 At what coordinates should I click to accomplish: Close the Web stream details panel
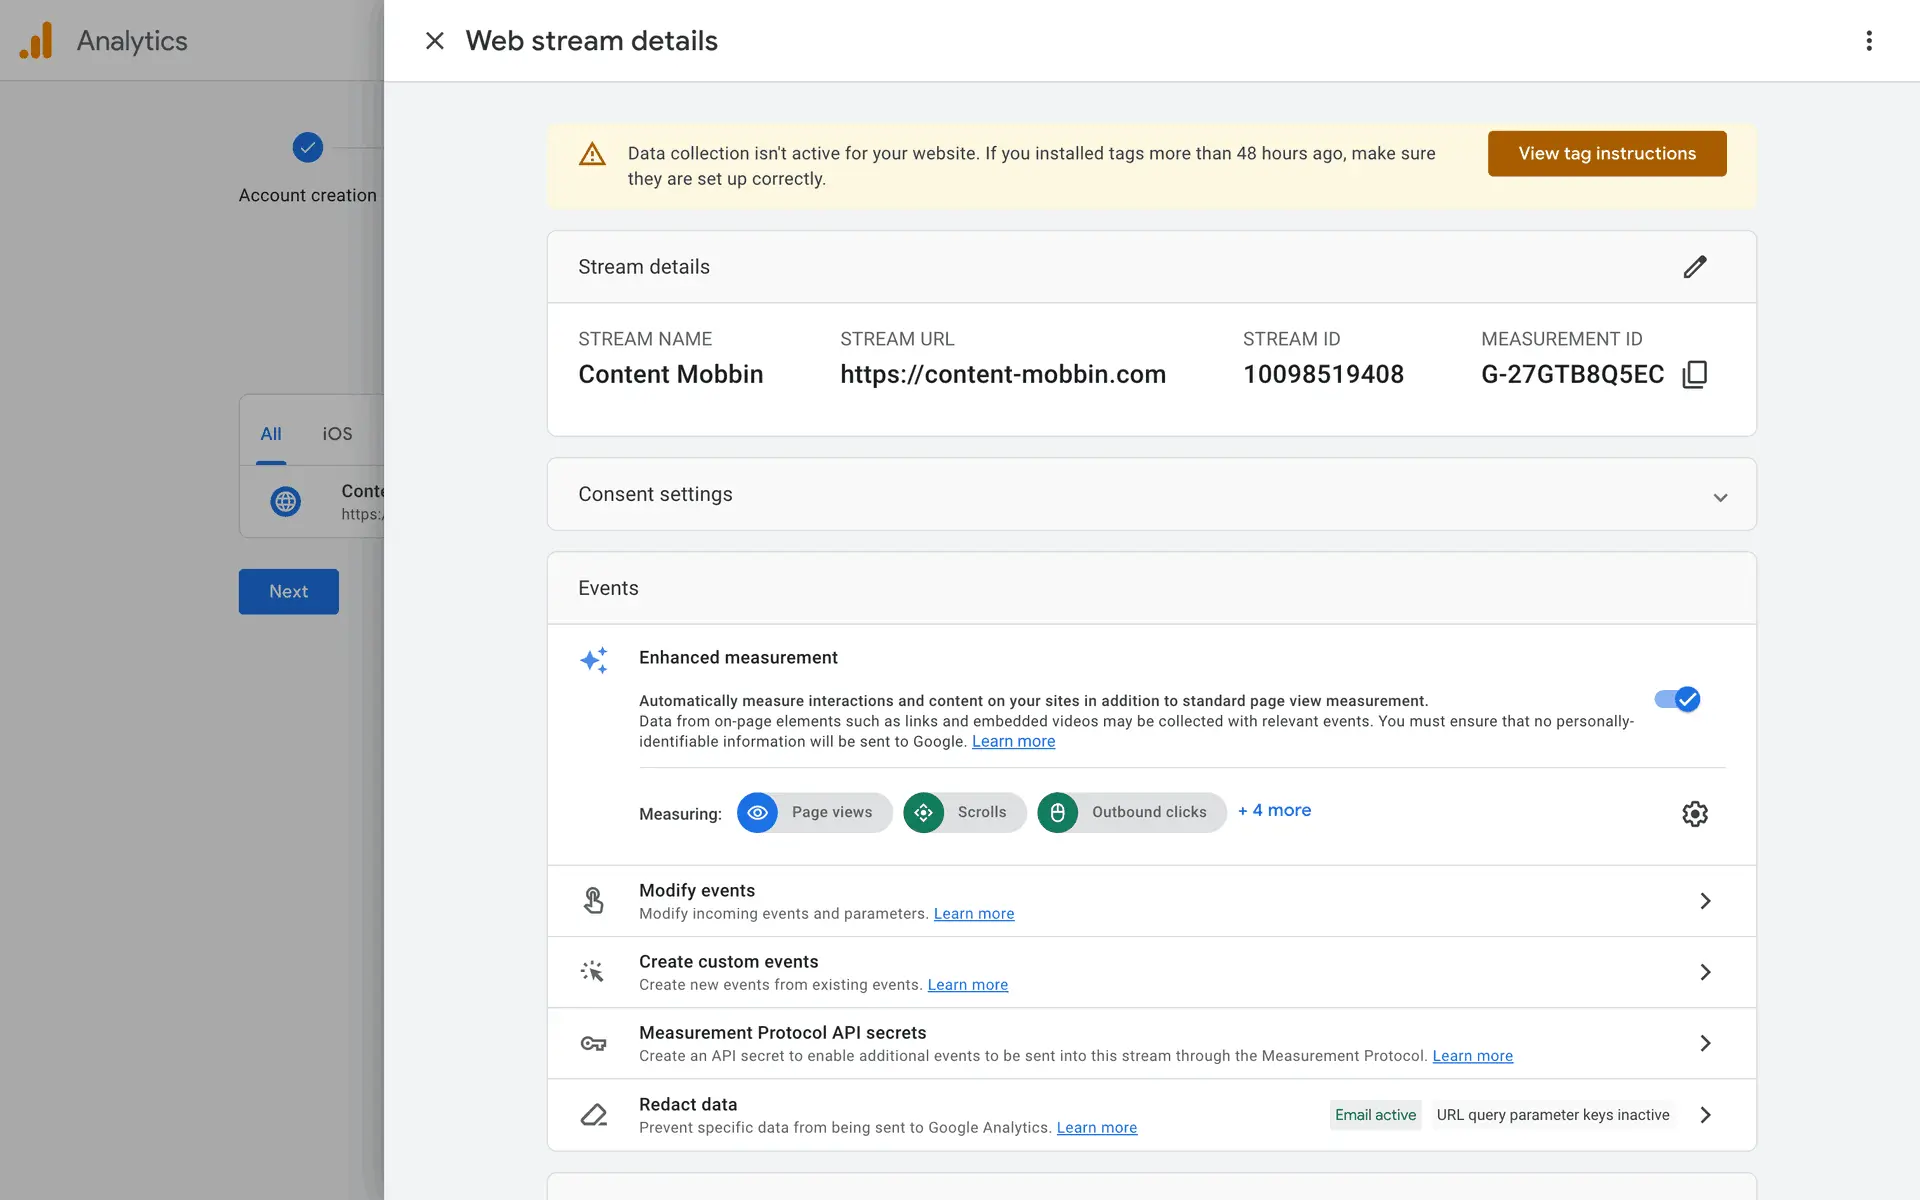(x=434, y=41)
